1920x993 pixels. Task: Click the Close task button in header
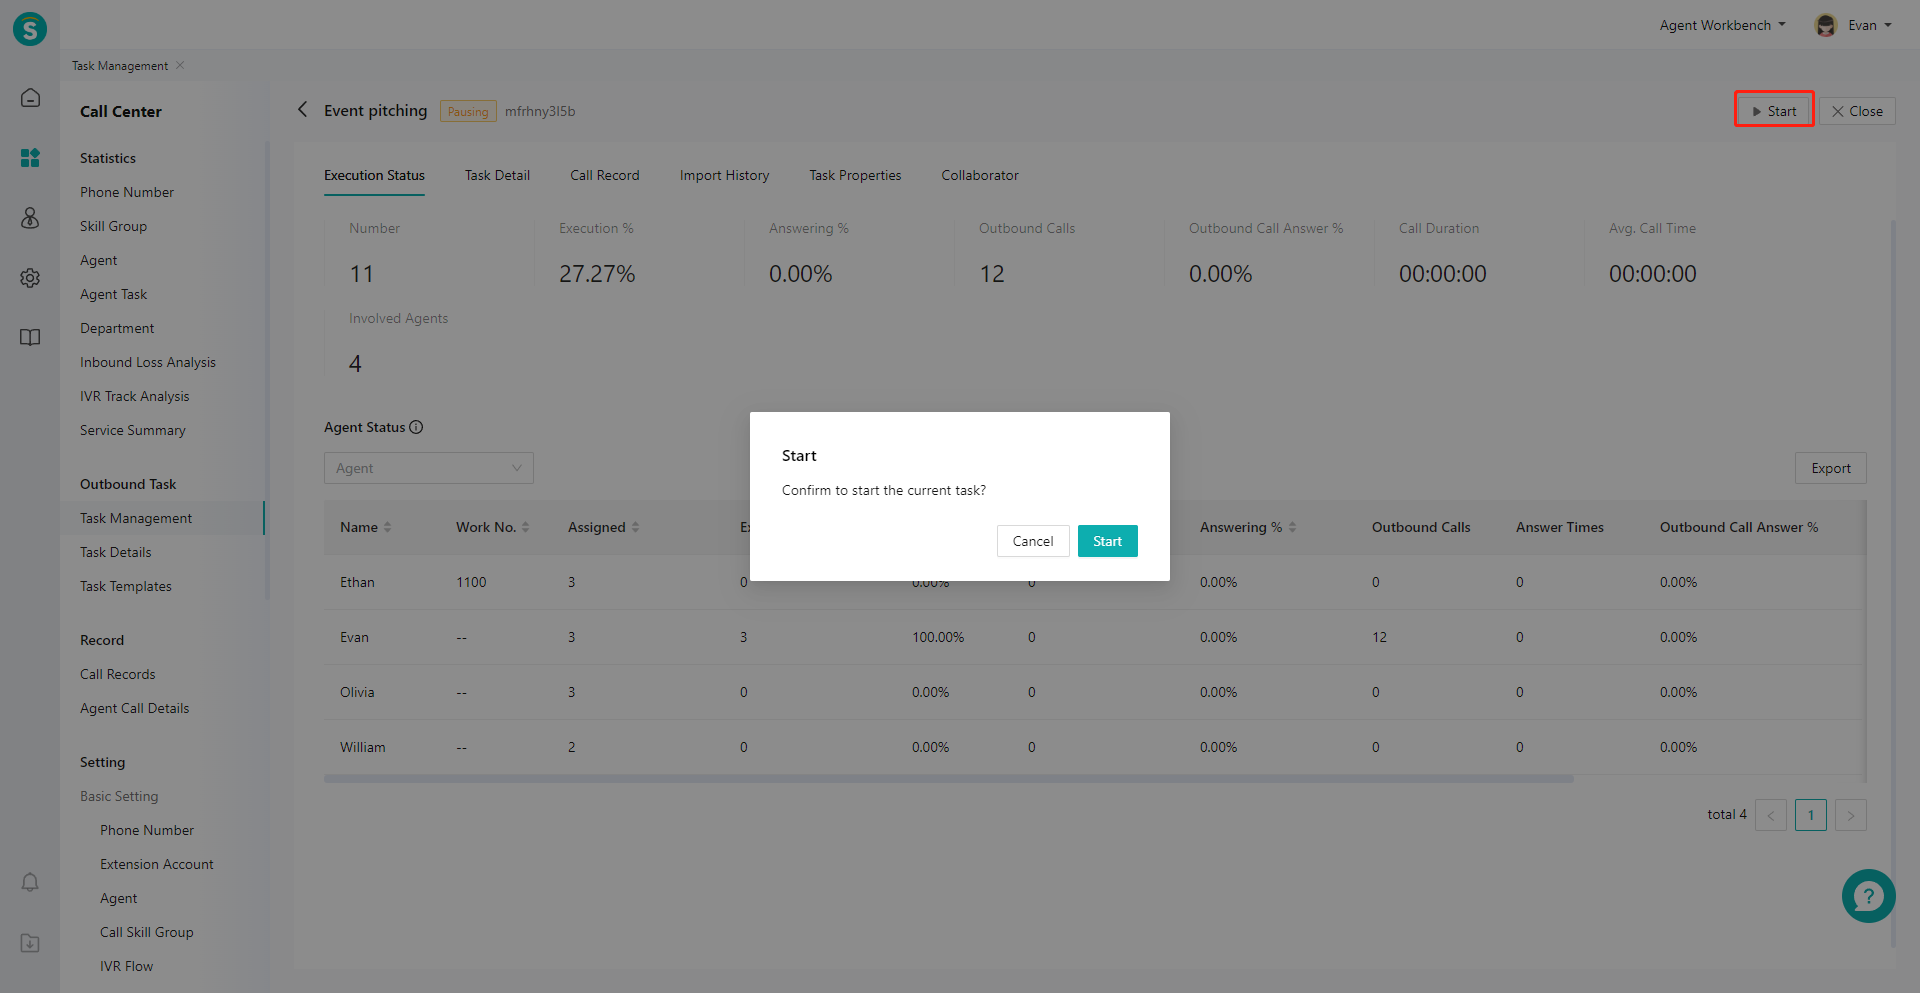coord(1857,111)
